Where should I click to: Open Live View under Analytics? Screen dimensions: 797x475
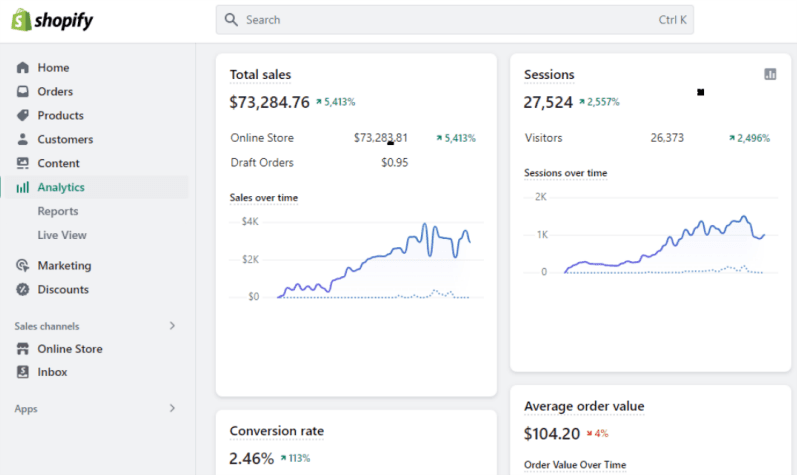(62, 235)
